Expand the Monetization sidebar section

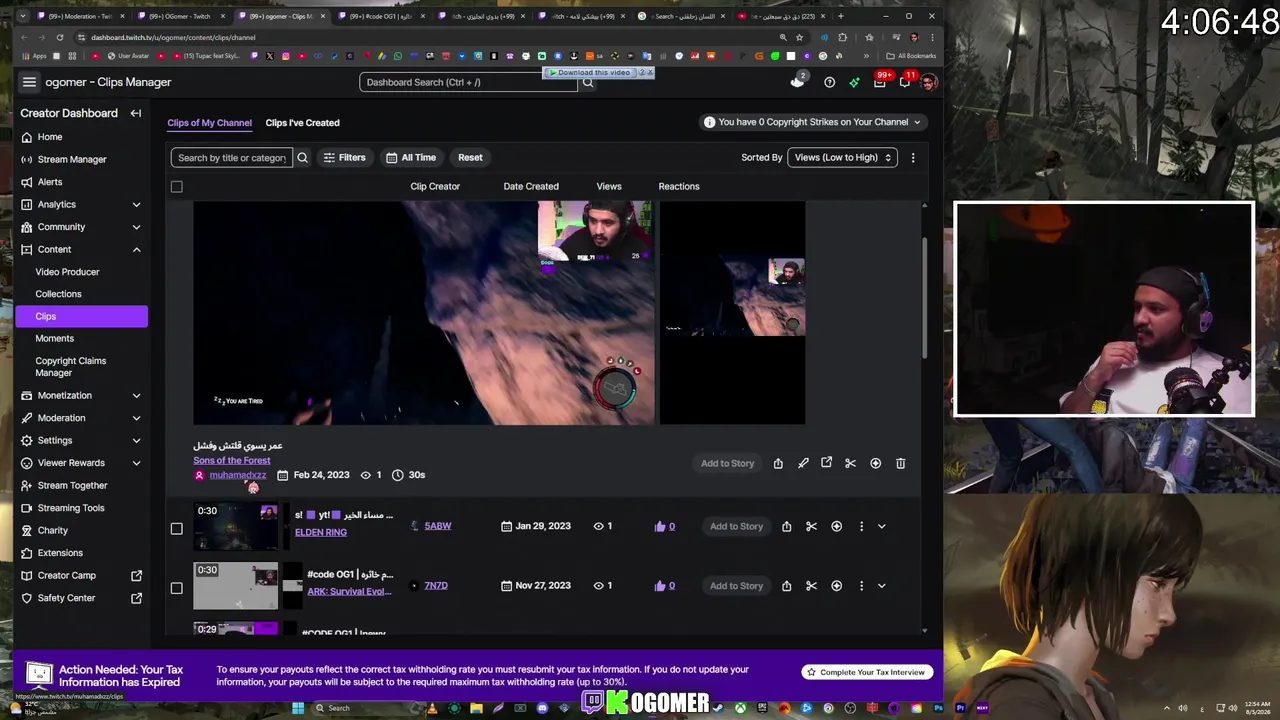(x=136, y=396)
